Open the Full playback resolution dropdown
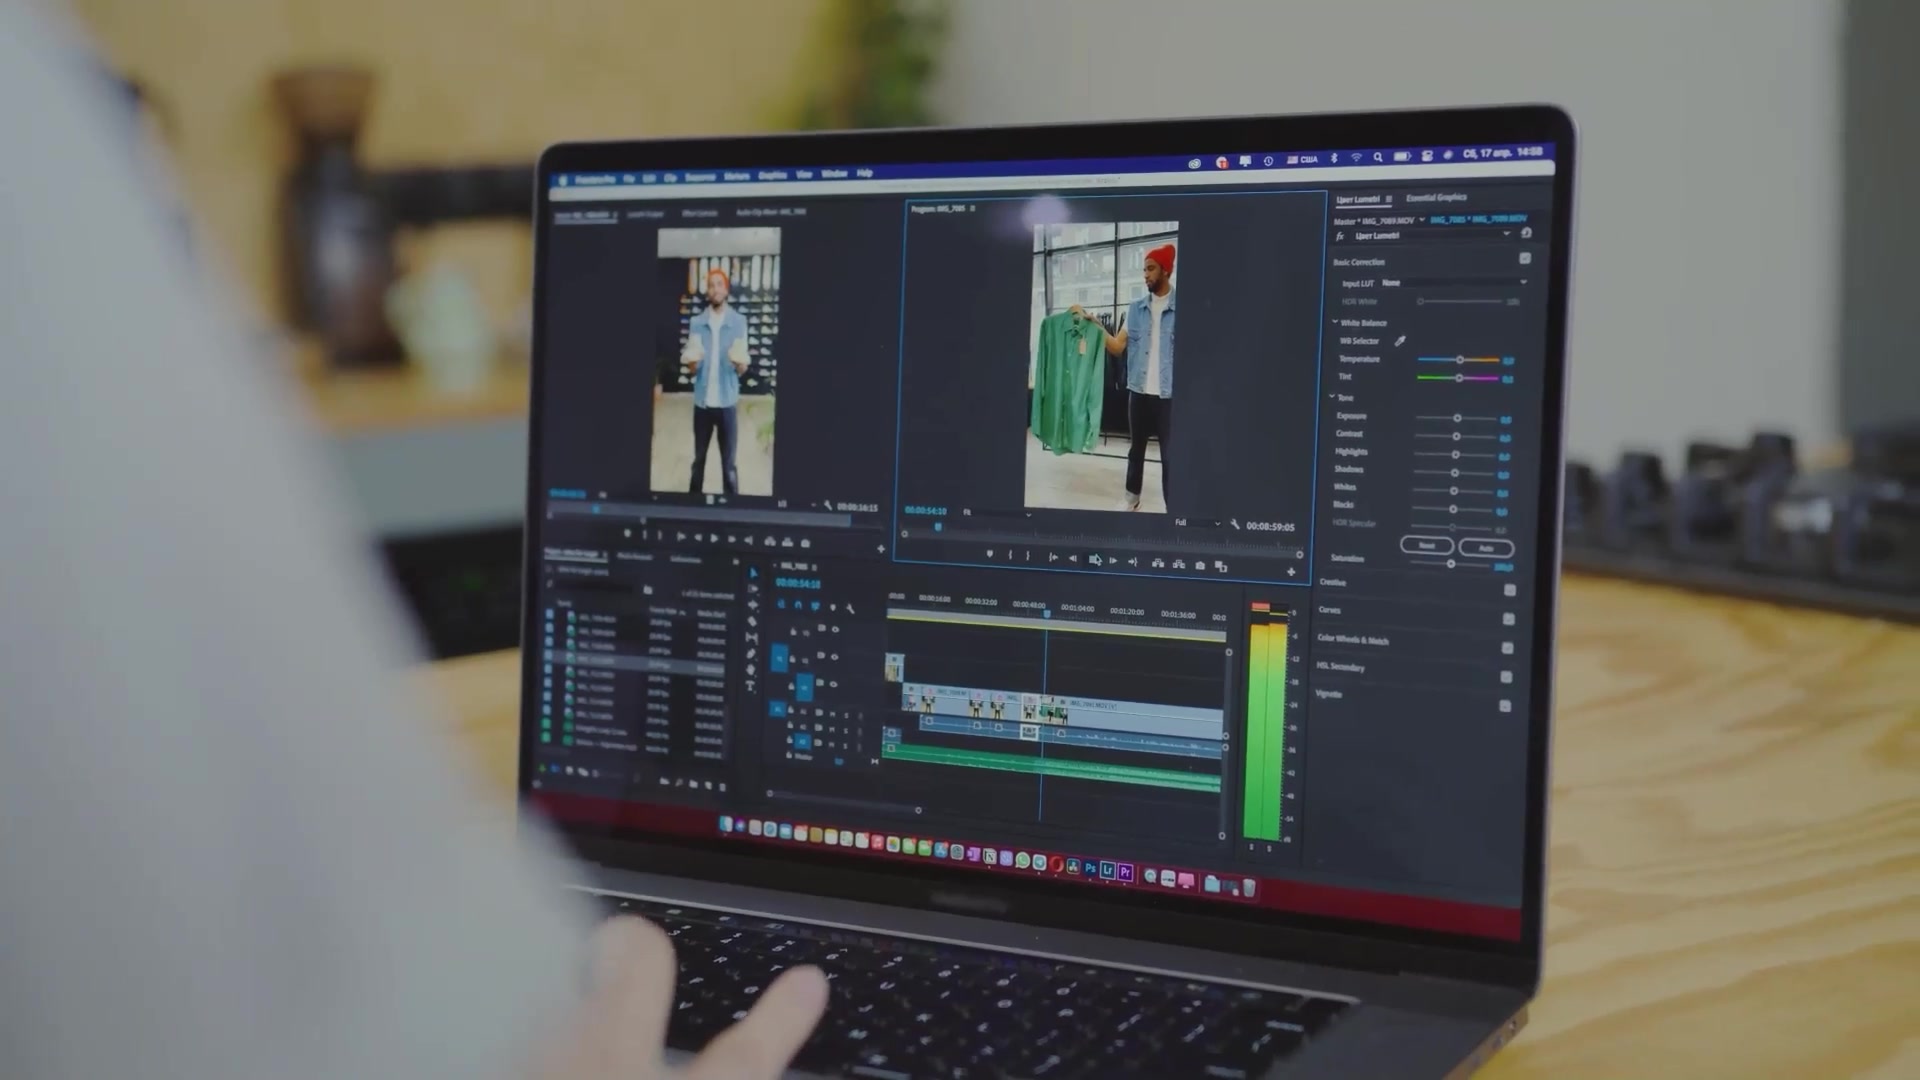The image size is (1920, 1080). [1197, 523]
